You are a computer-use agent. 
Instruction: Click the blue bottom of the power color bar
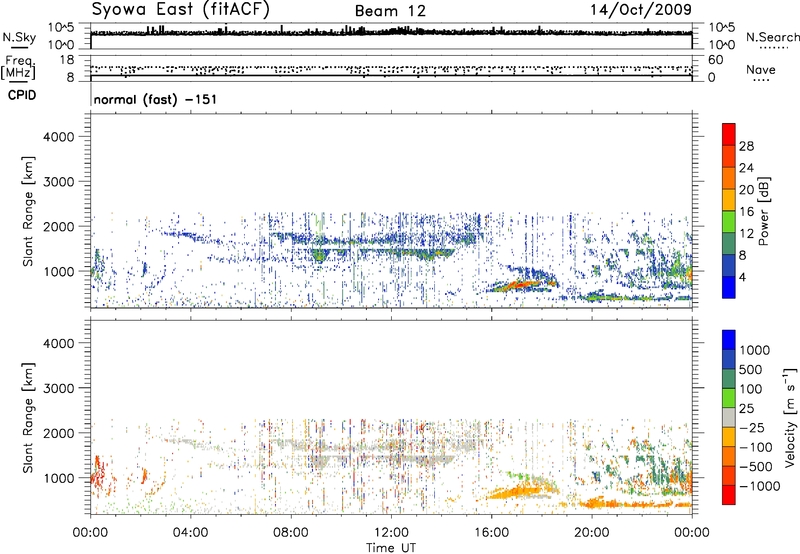pyautogui.click(x=729, y=287)
